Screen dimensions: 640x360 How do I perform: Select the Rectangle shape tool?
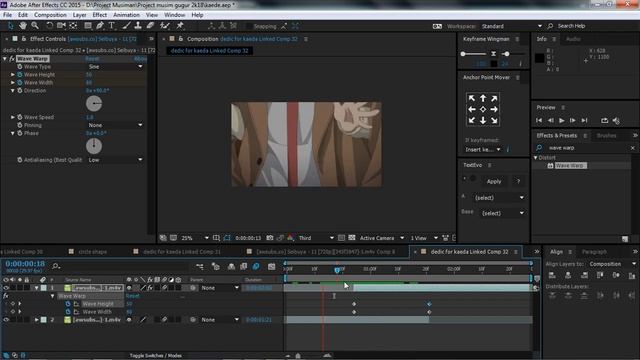(x=88, y=26)
